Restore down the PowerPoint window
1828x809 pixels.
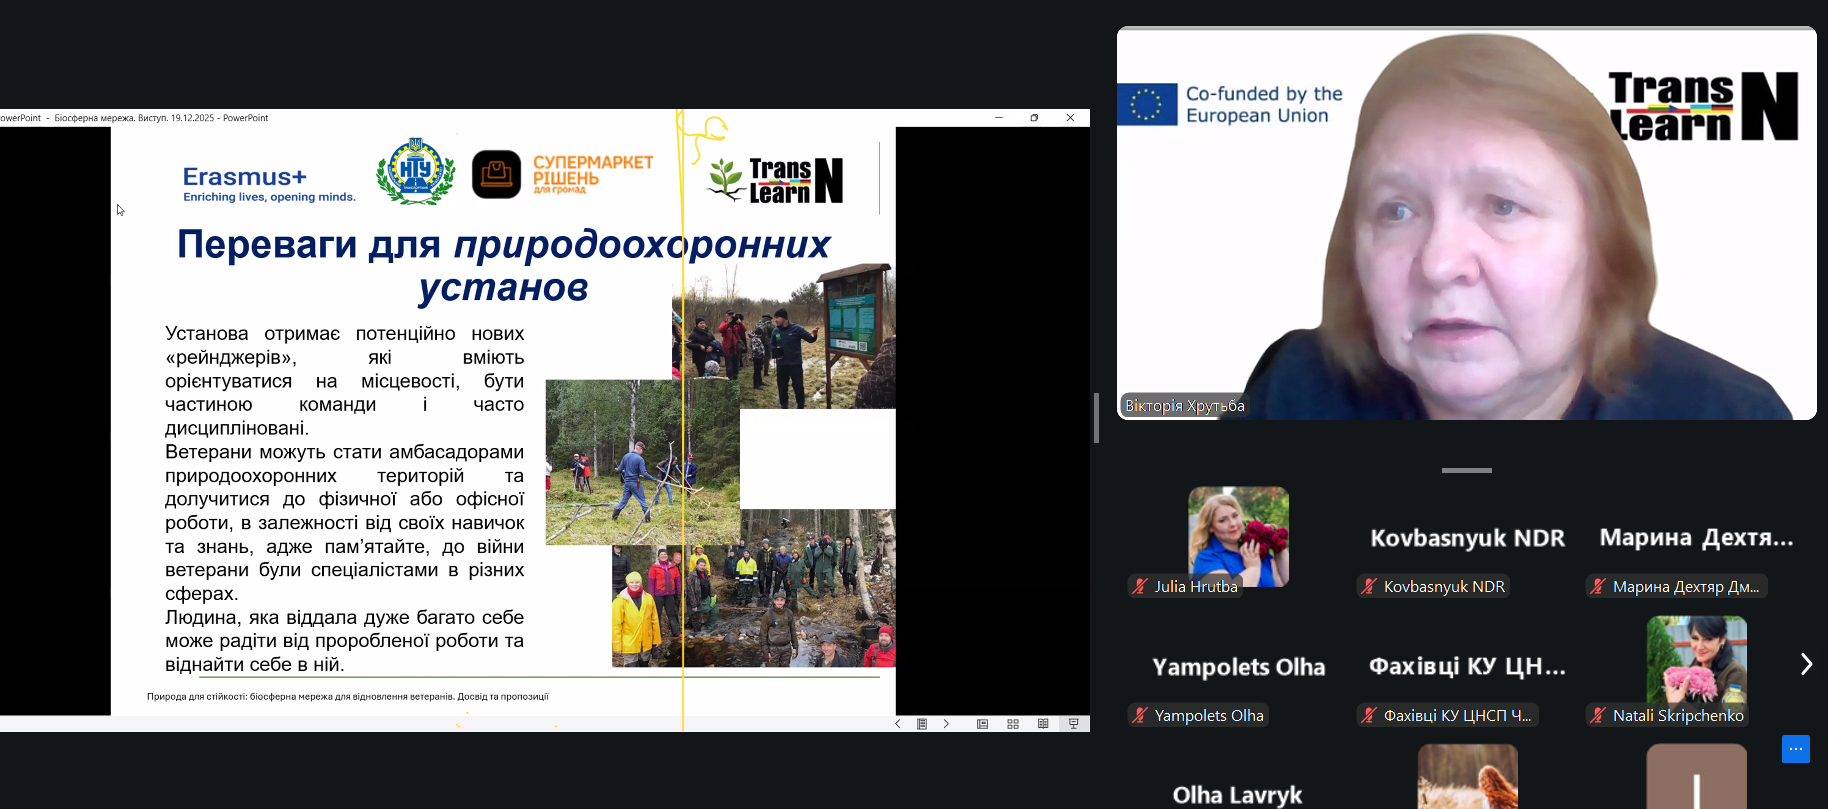pos(1034,118)
